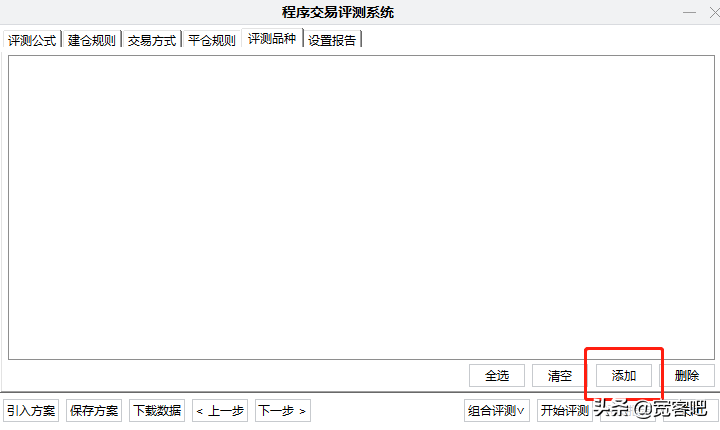Go back with < 上一步
Screen dimensions: 720x430
pyautogui.click(x=220, y=410)
